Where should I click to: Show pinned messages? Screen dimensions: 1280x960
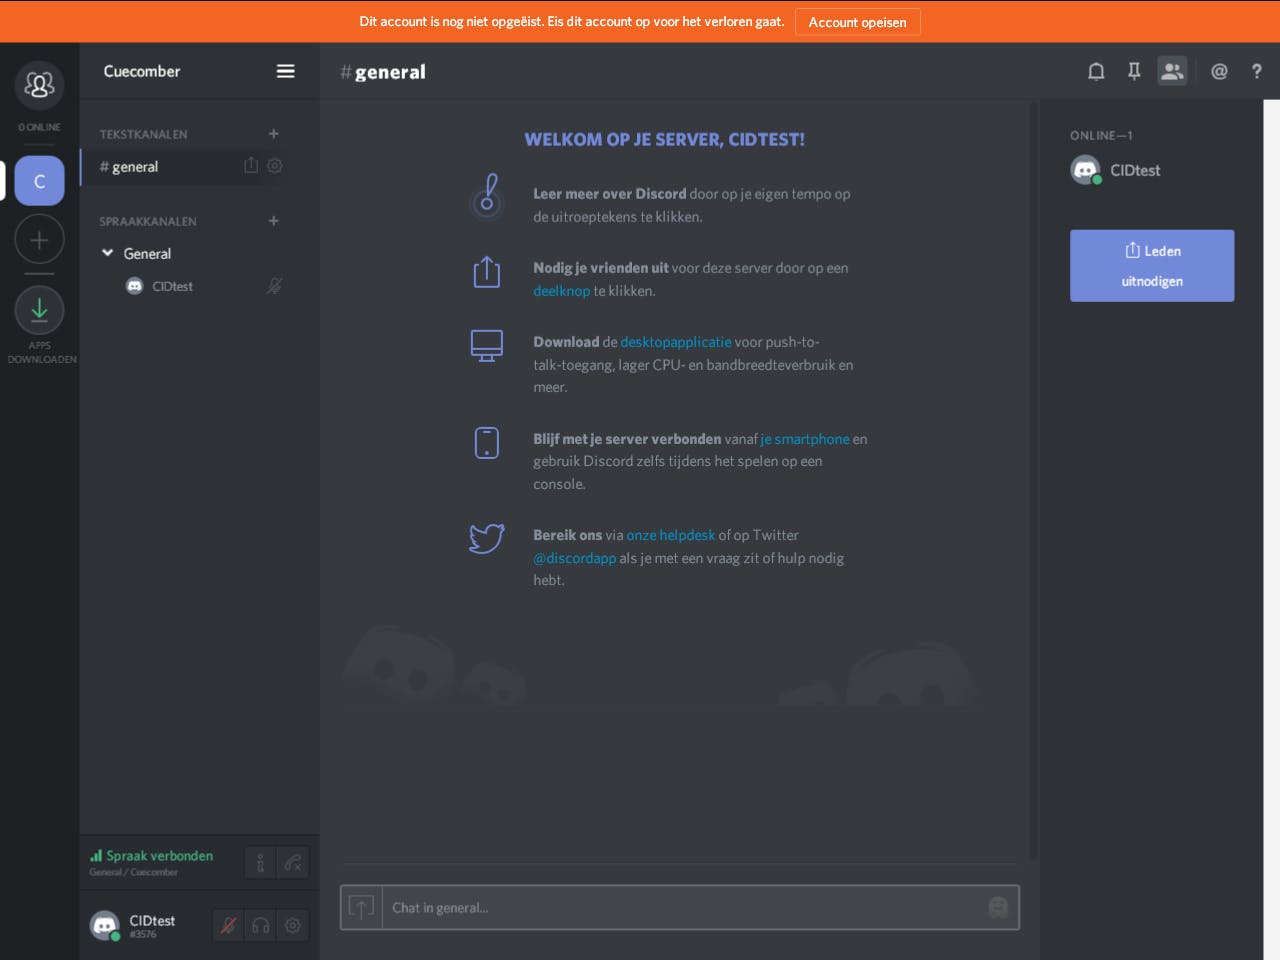(1134, 71)
